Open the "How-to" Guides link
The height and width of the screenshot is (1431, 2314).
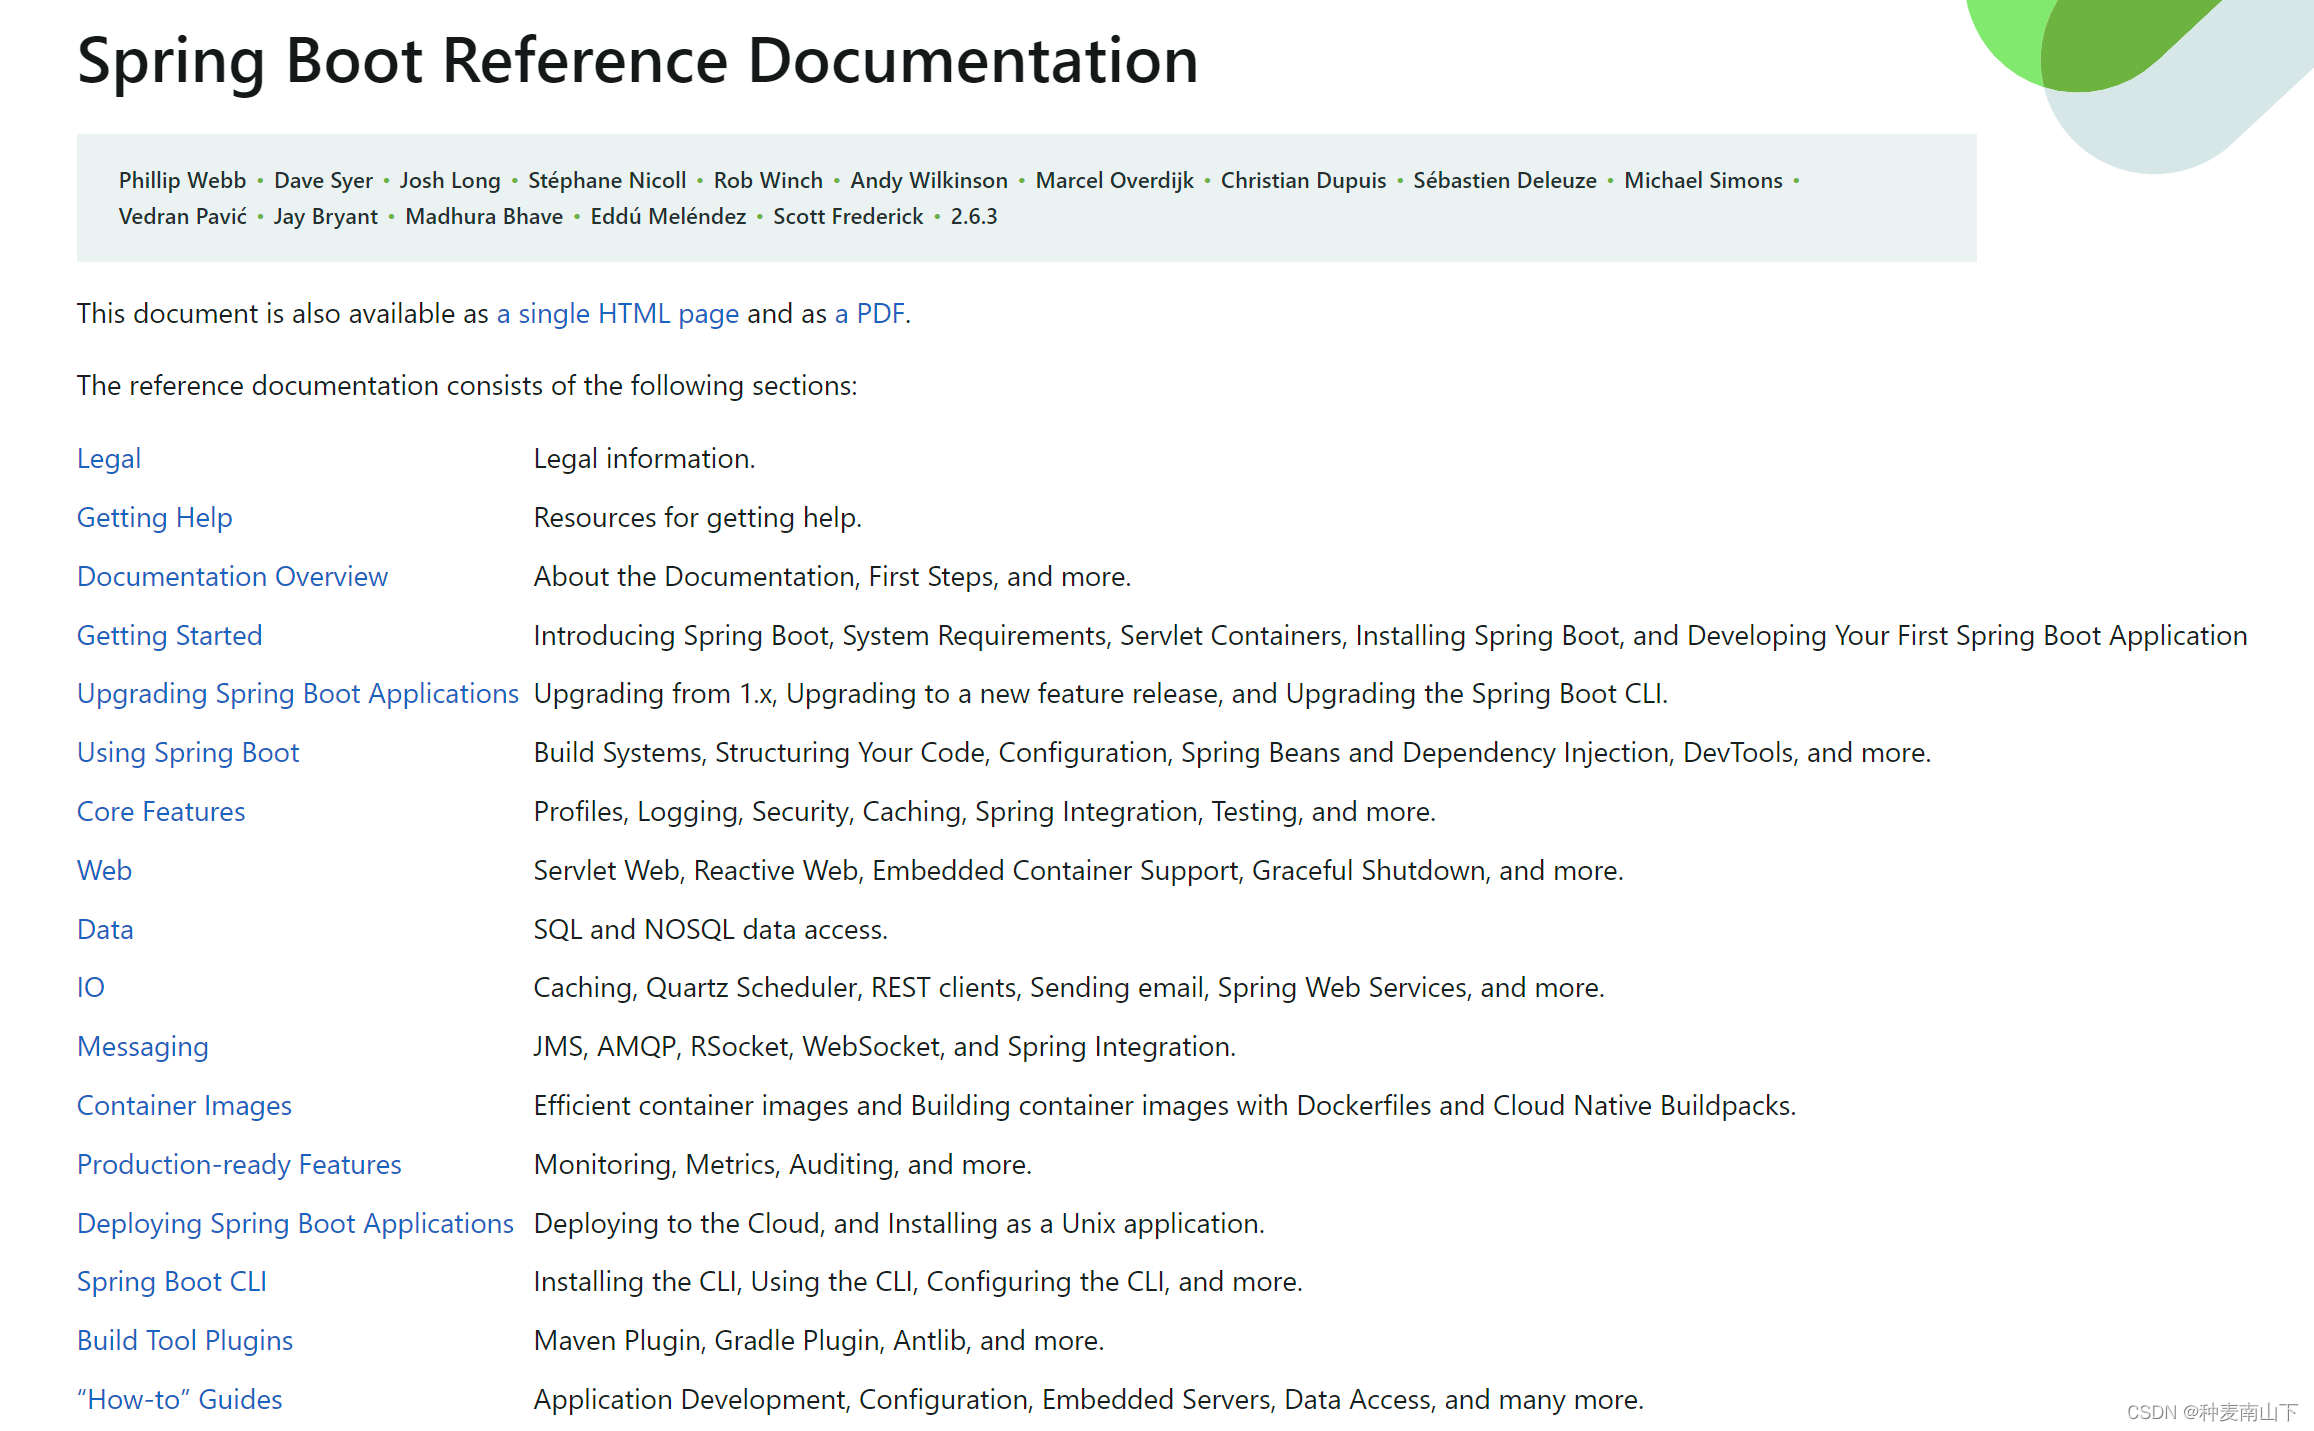(180, 1400)
